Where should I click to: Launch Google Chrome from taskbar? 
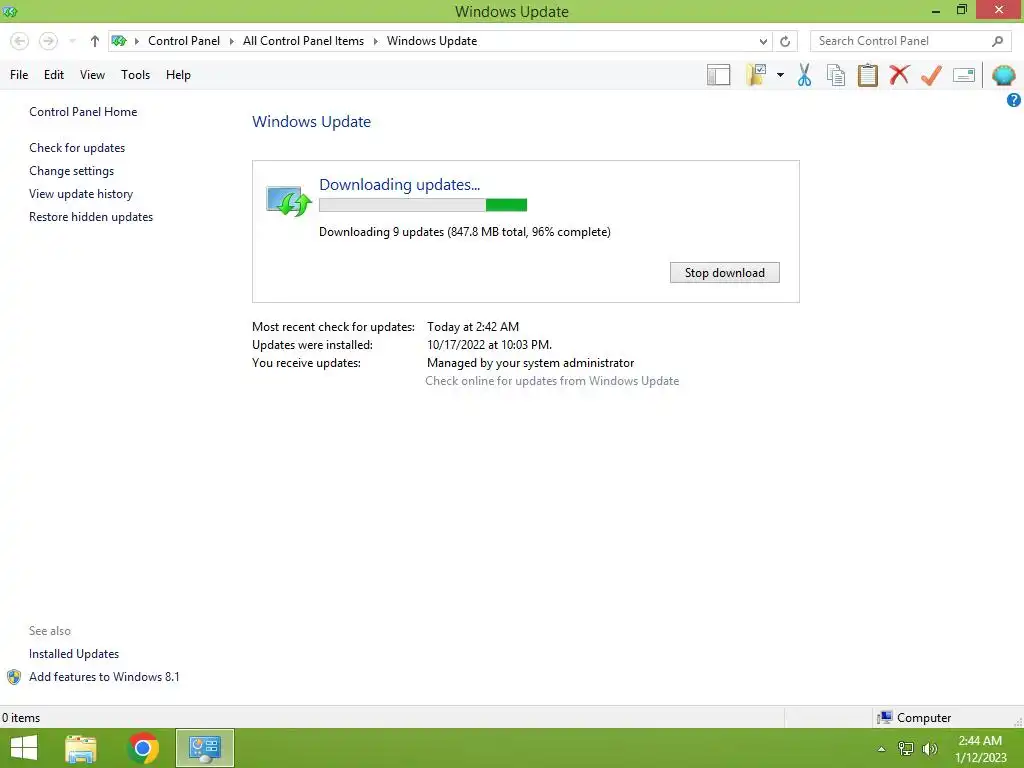tap(143, 748)
